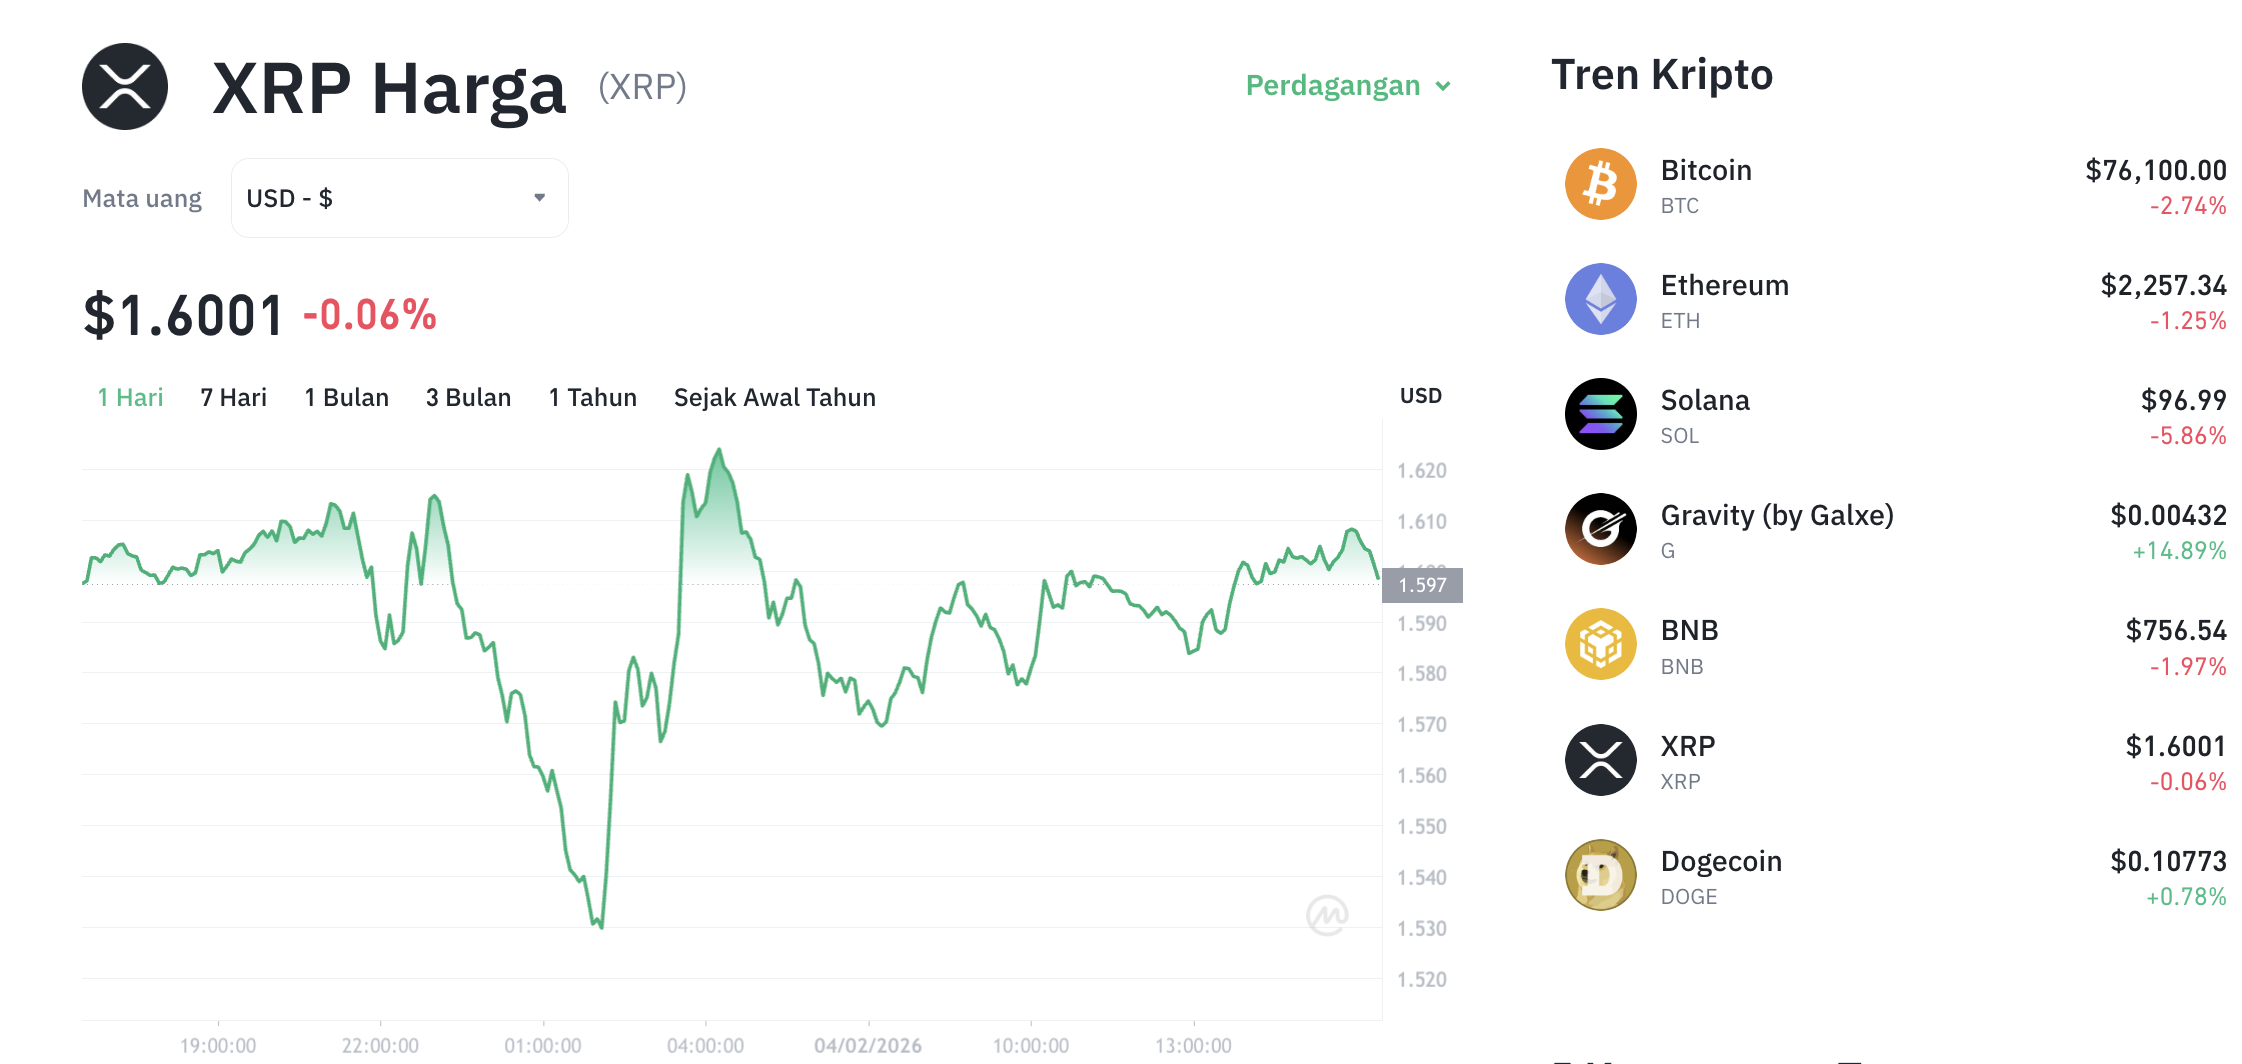Click the XRP icon in Tren Kripto list
This screenshot has height=1064, width=2242.
point(1599,760)
